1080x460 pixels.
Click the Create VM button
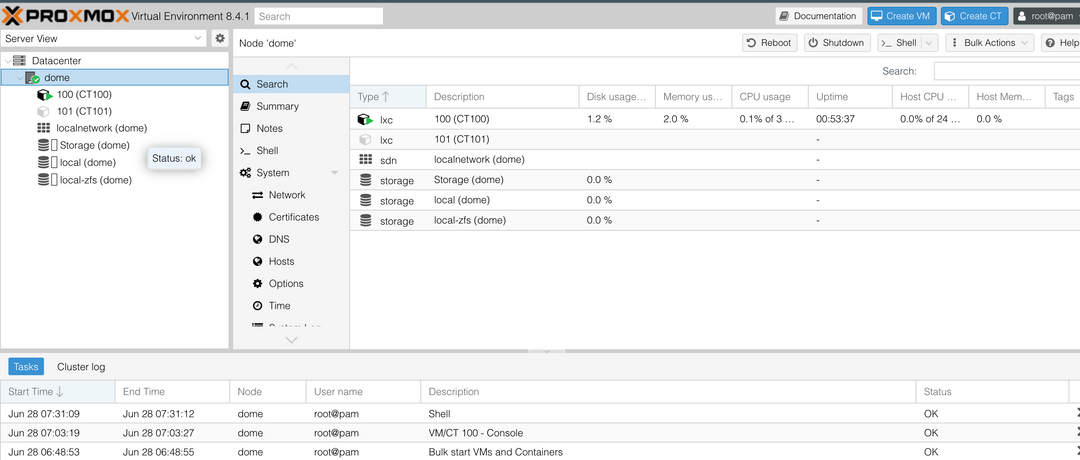[x=903, y=16]
